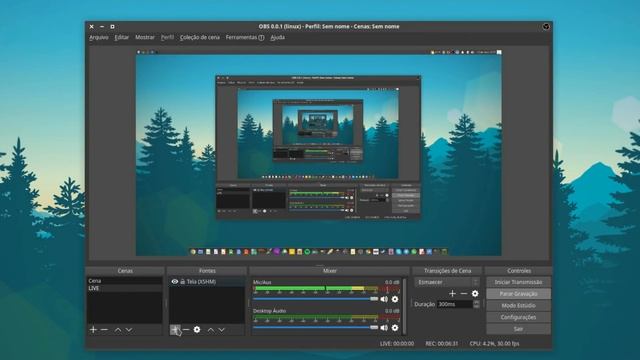Click the REC timer in status bar

442,344
